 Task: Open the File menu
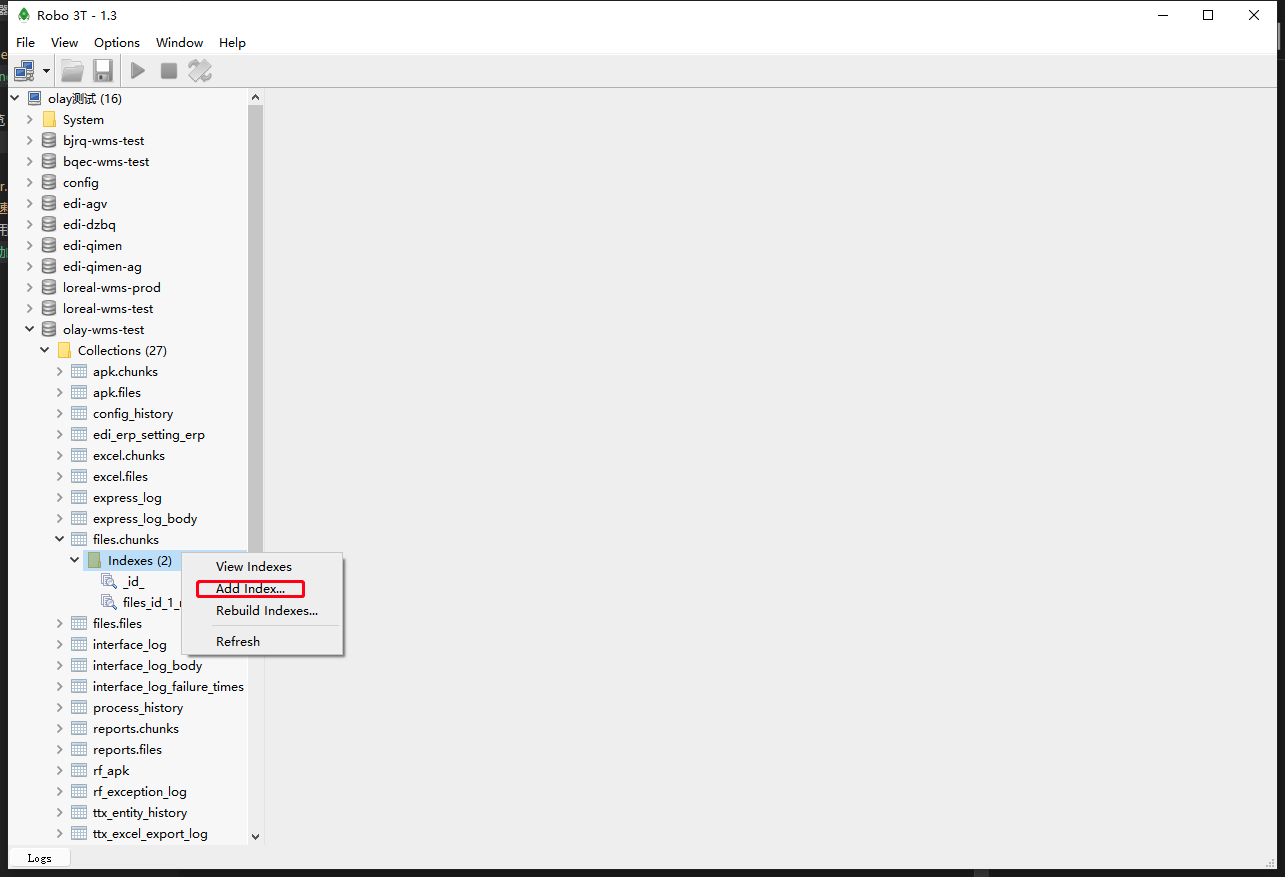(26, 43)
